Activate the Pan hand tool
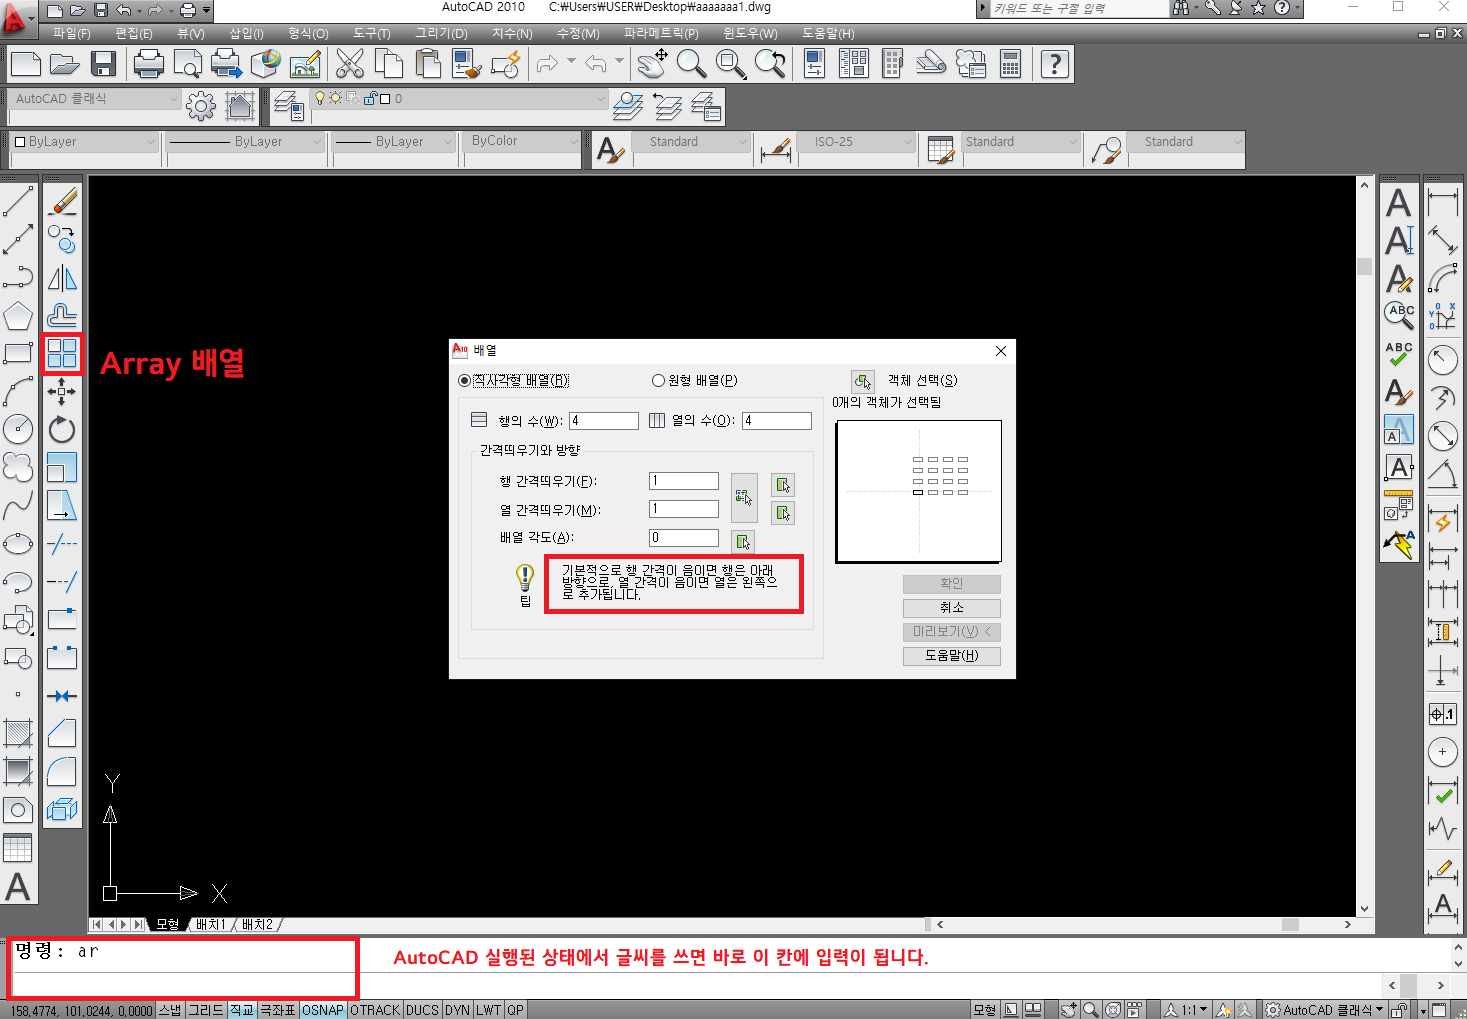 (x=653, y=64)
